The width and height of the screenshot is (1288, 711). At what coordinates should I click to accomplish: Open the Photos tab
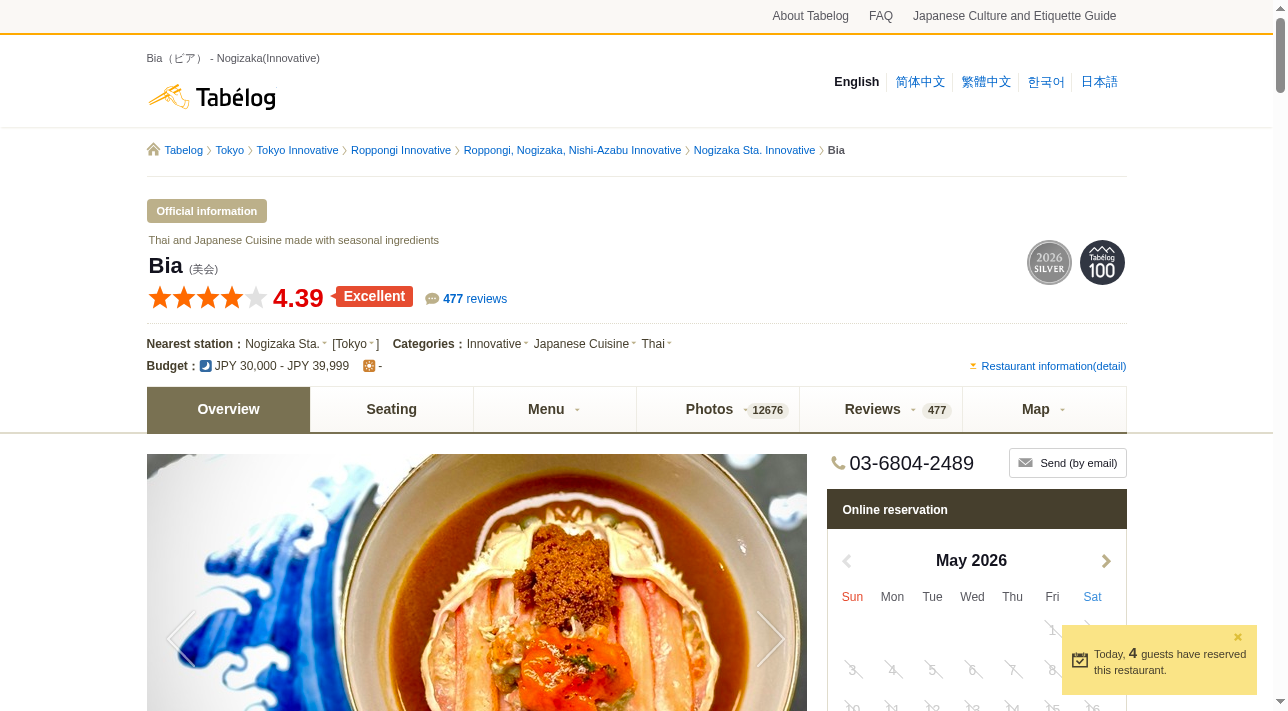tap(718, 410)
